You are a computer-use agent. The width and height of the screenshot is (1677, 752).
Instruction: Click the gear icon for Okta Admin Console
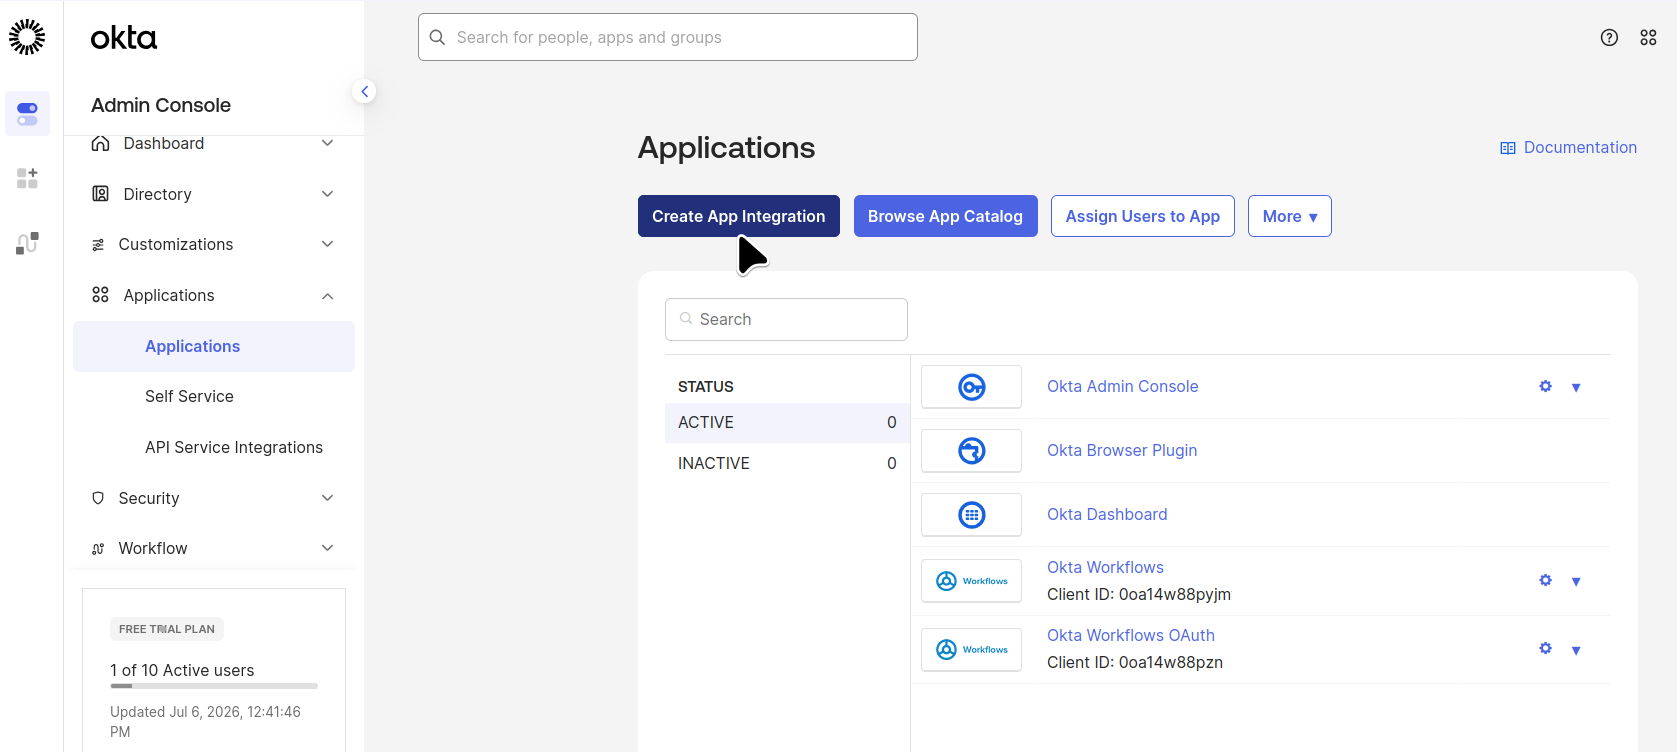click(1546, 386)
